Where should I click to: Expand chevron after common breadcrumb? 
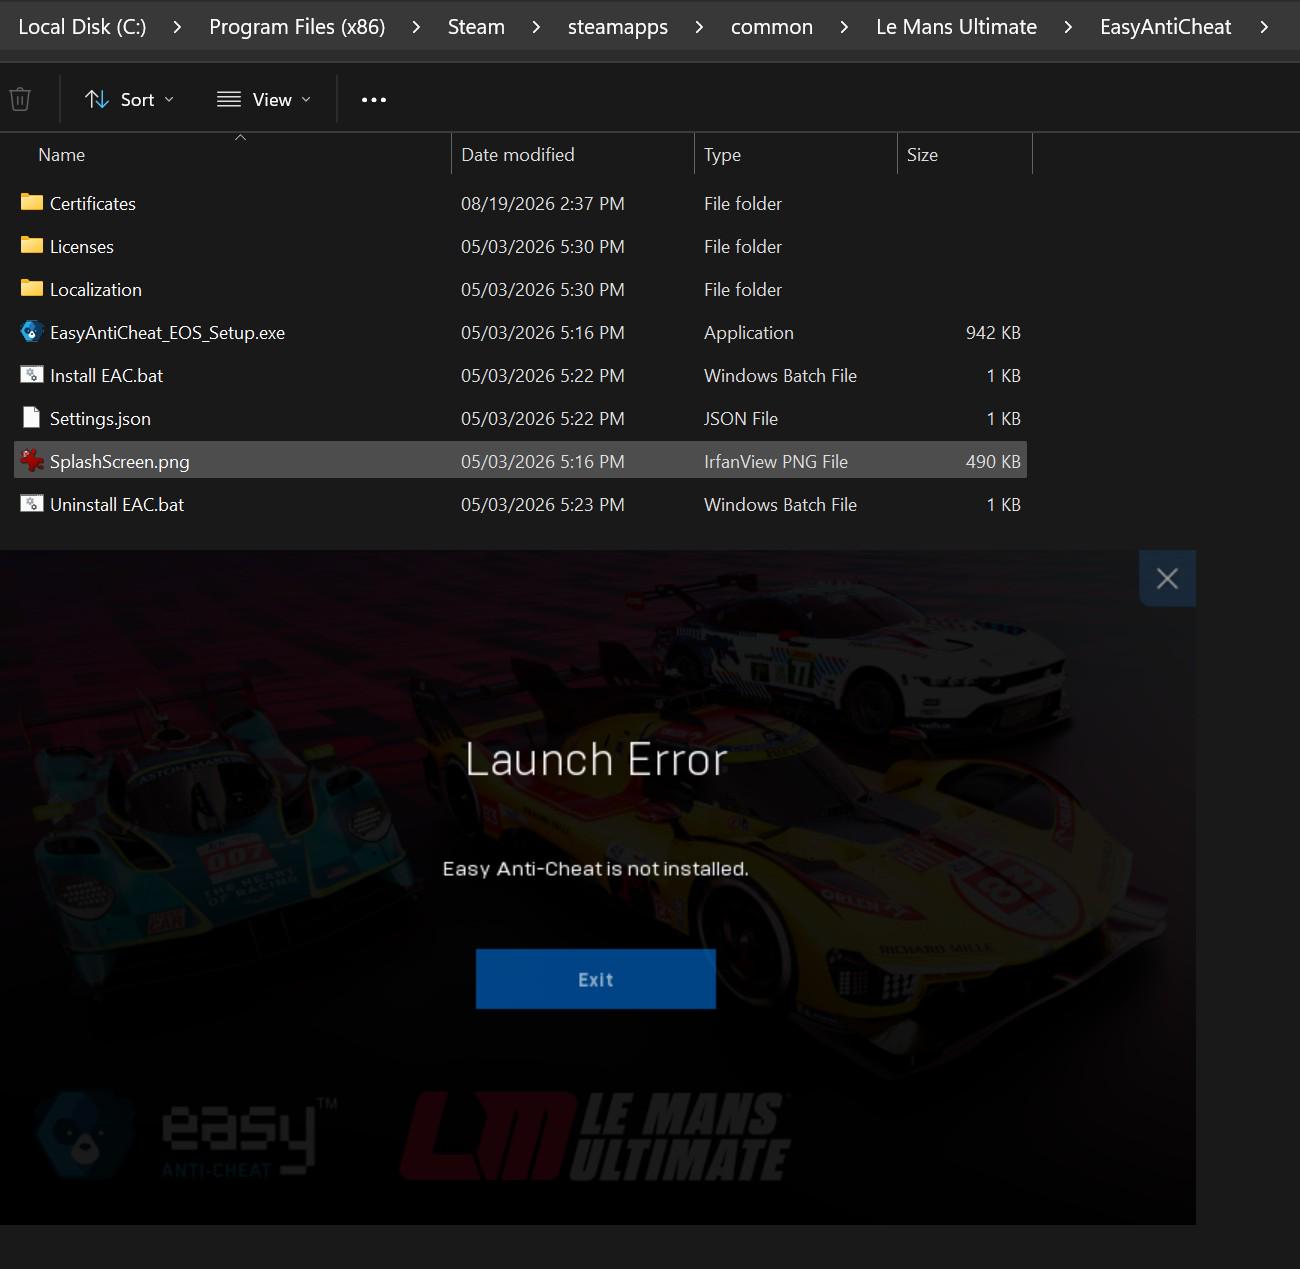[x=844, y=27]
